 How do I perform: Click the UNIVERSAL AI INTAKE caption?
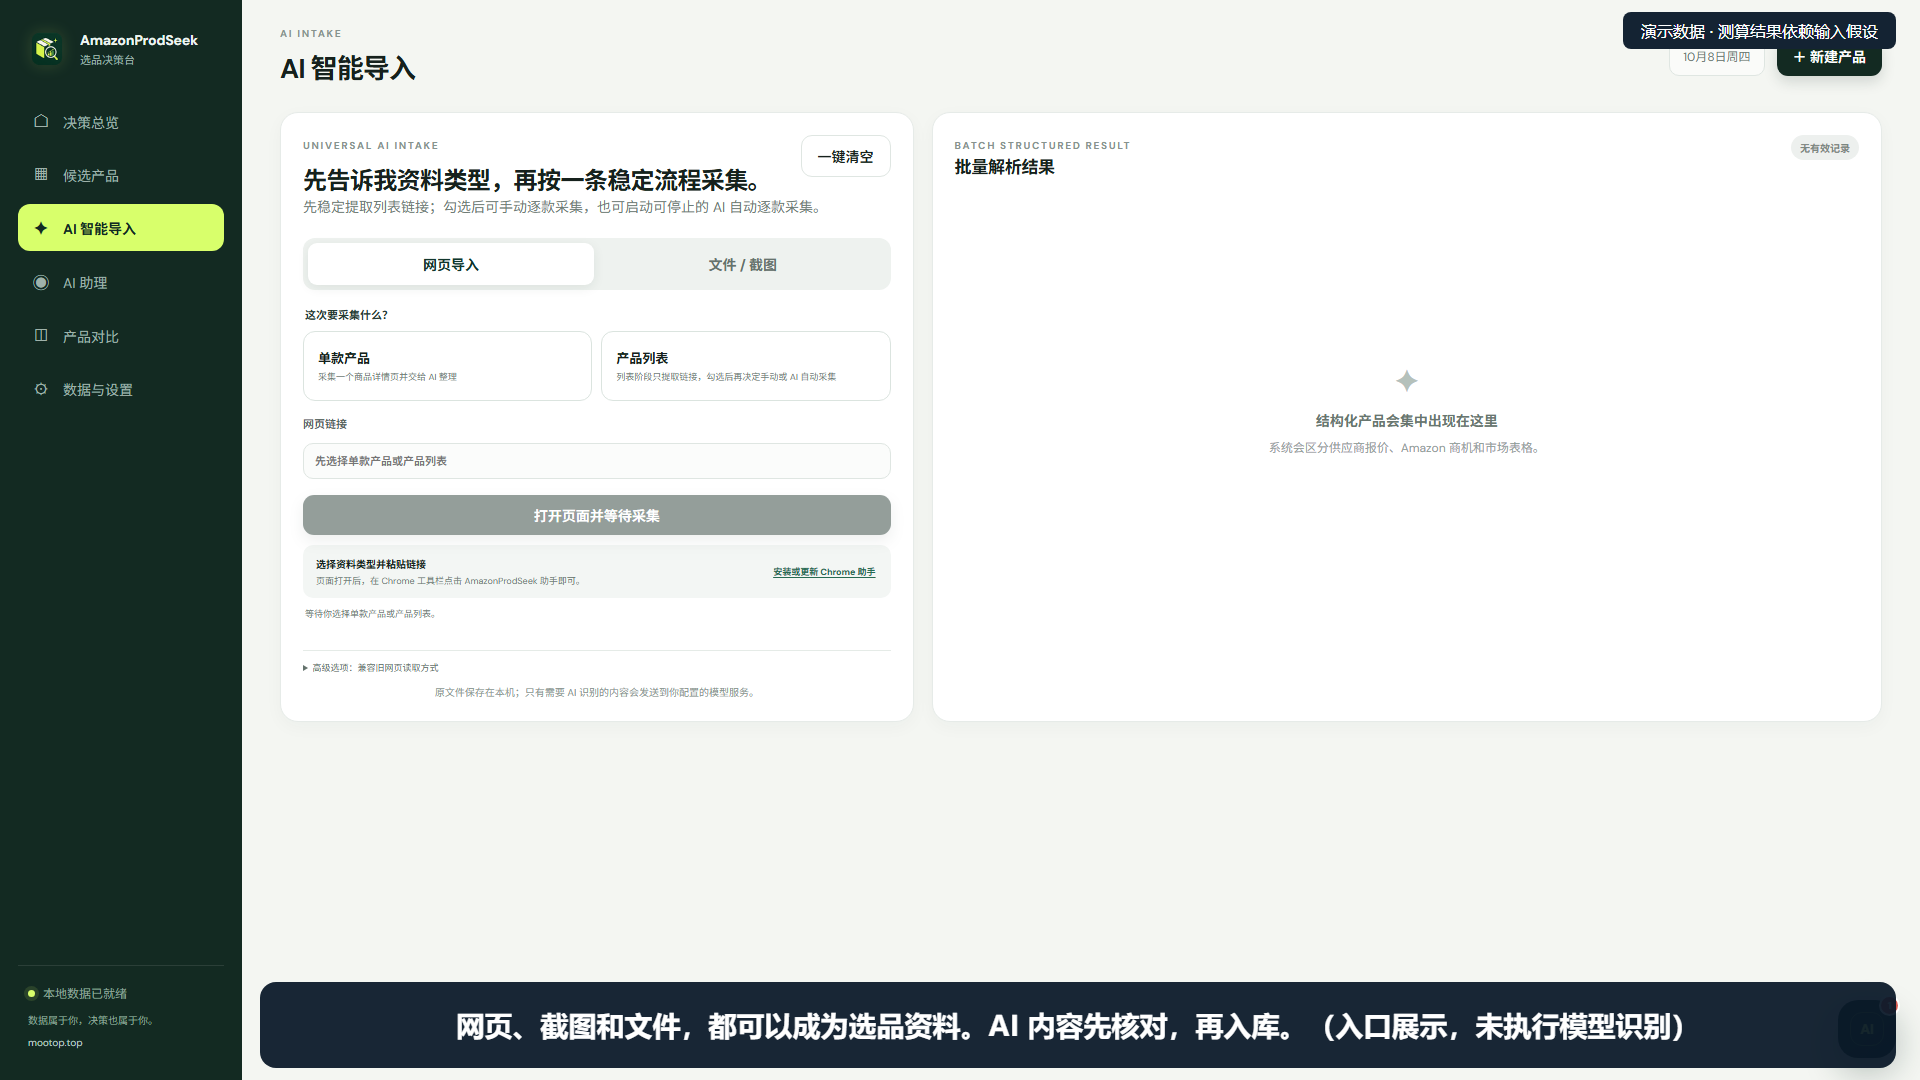(x=370, y=145)
